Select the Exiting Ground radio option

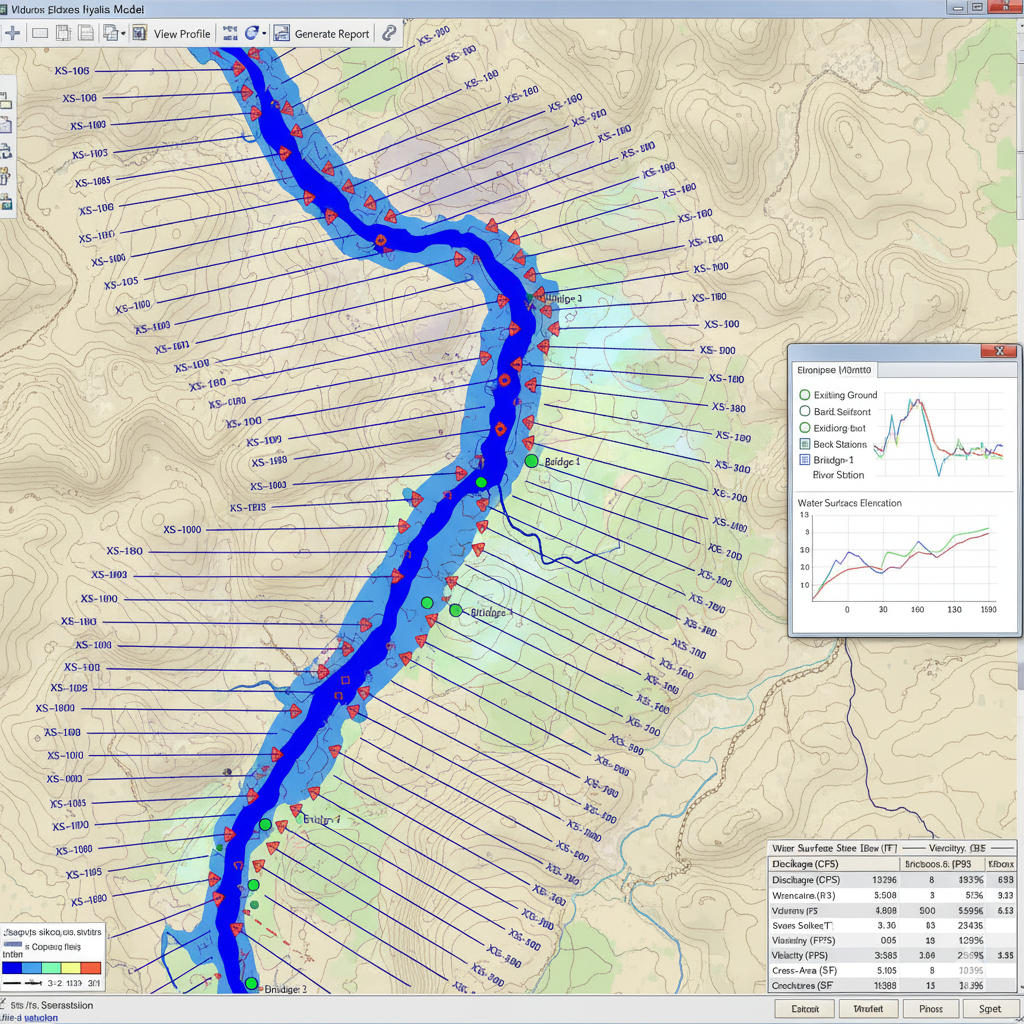click(x=805, y=395)
